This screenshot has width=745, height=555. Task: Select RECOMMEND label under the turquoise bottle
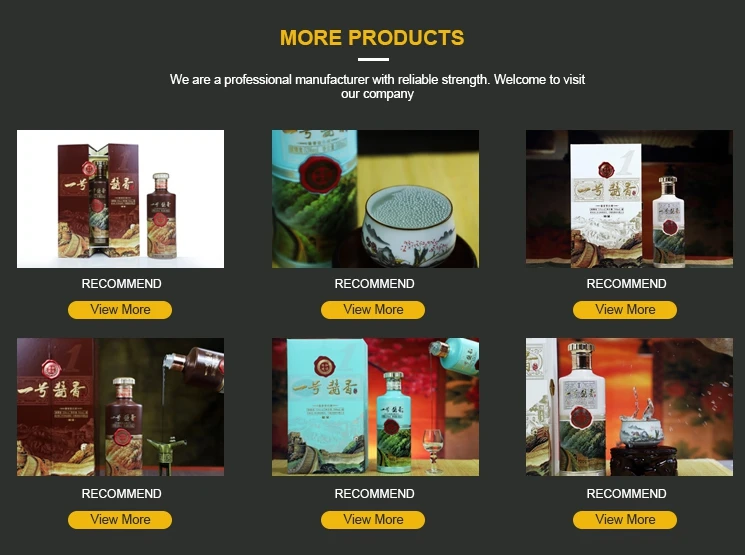pos(374,494)
